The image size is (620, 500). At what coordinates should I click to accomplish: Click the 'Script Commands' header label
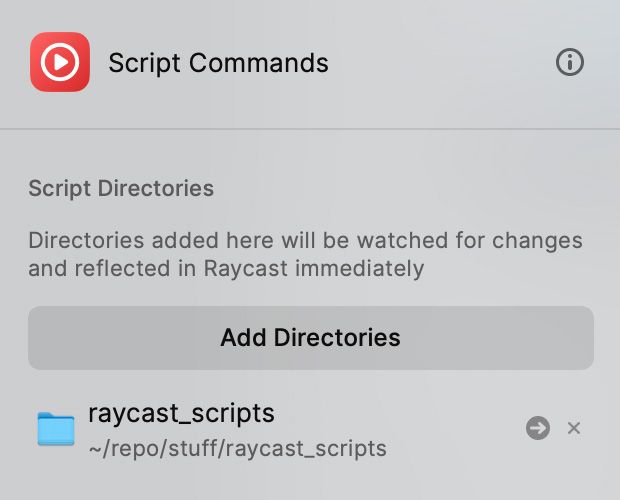coord(218,62)
